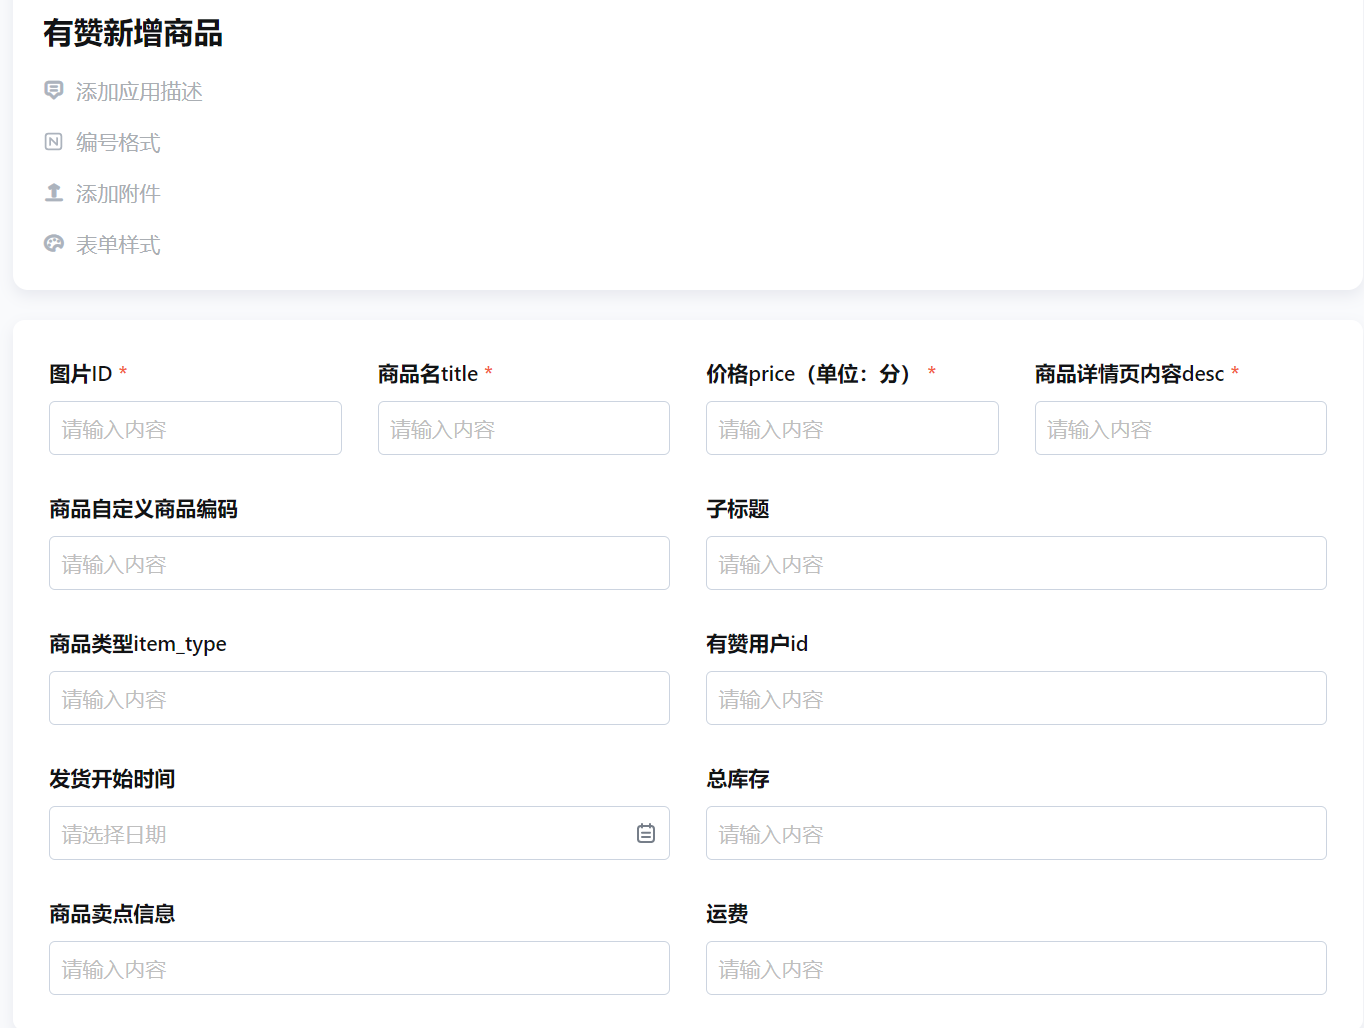Click the form style palette icon

point(54,244)
